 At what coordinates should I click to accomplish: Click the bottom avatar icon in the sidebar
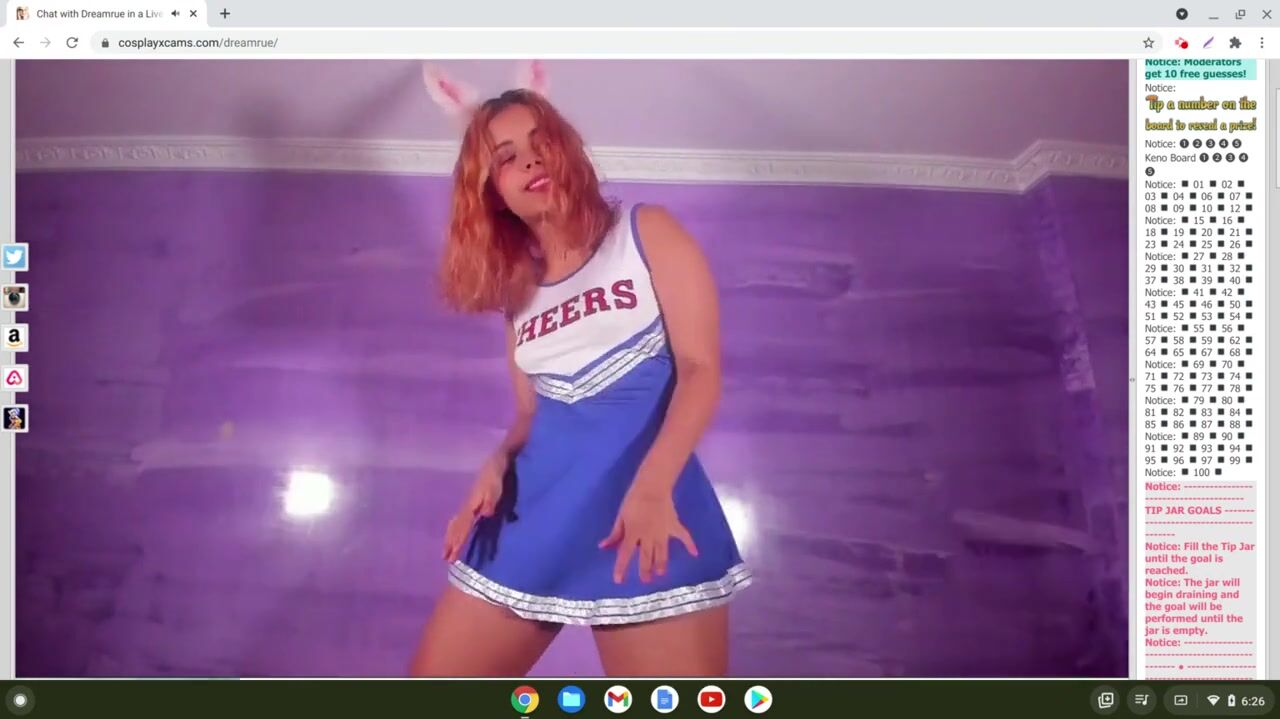(14, 418)
